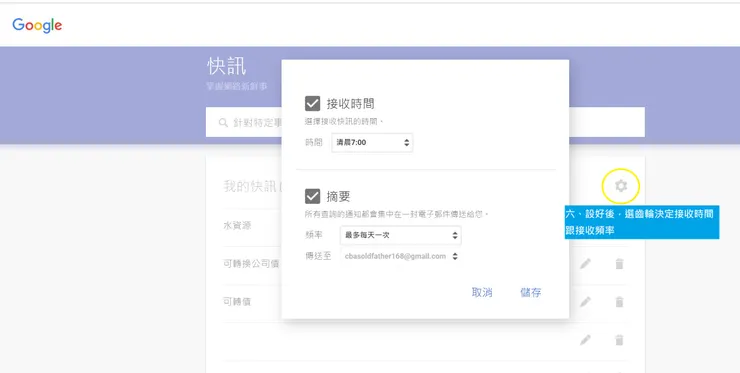Screen dimensions: 740x373
Task: Delete the 可轉債 alert with trash icon
Action: point(619,302)
